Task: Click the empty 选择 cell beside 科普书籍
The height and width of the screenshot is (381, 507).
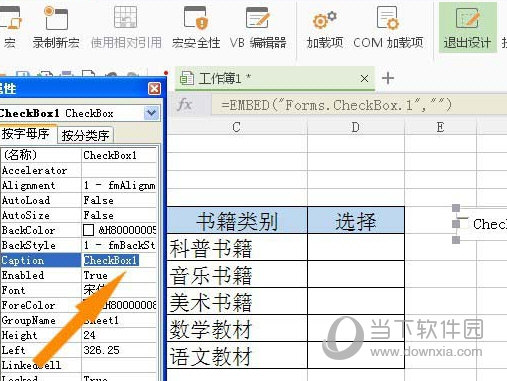Action: 356,247
